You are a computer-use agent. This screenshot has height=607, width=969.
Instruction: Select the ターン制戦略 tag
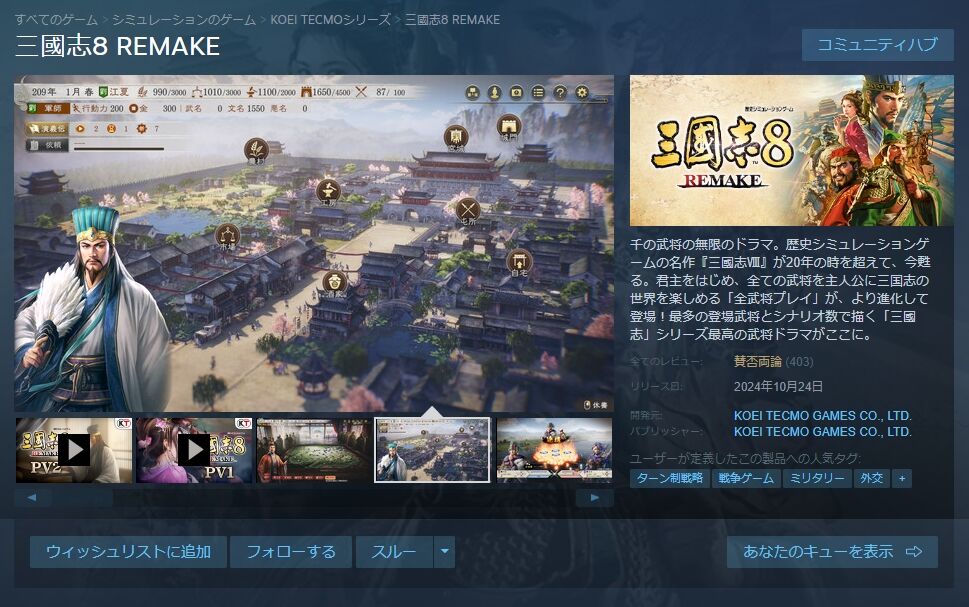point(670,478)
